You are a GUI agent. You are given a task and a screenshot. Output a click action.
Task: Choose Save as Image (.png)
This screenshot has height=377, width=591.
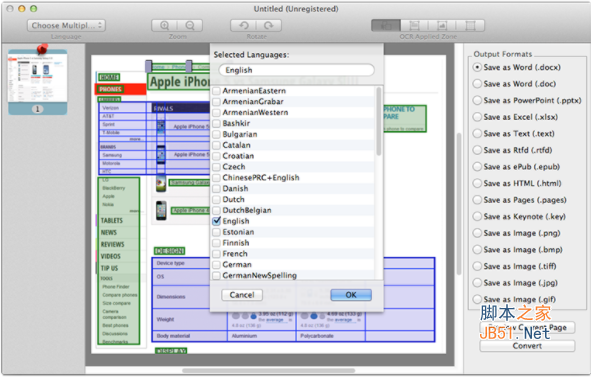click(x=477, y=233)
